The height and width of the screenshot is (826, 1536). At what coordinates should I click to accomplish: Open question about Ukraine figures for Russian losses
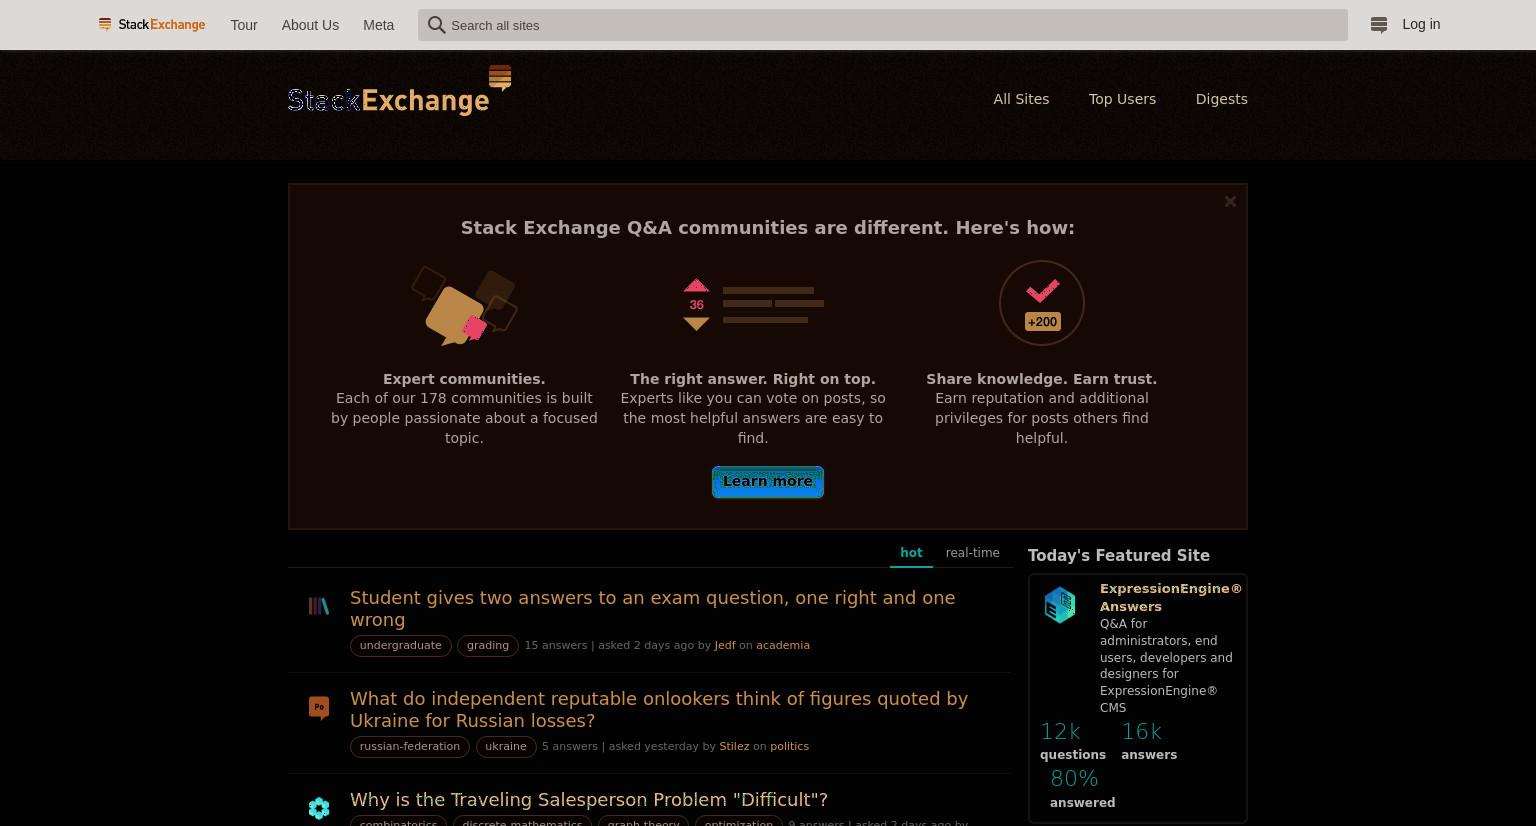[659, 709]
